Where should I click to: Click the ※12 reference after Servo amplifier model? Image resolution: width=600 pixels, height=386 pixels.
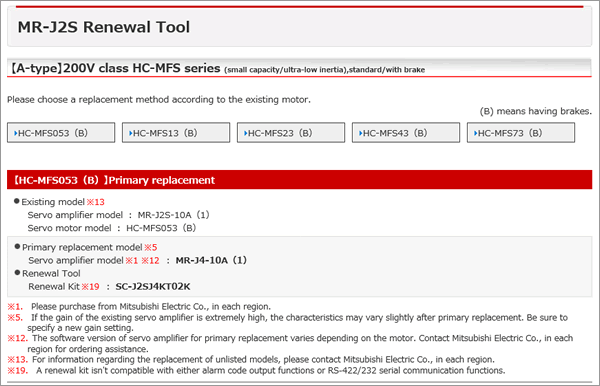point(150,261)
